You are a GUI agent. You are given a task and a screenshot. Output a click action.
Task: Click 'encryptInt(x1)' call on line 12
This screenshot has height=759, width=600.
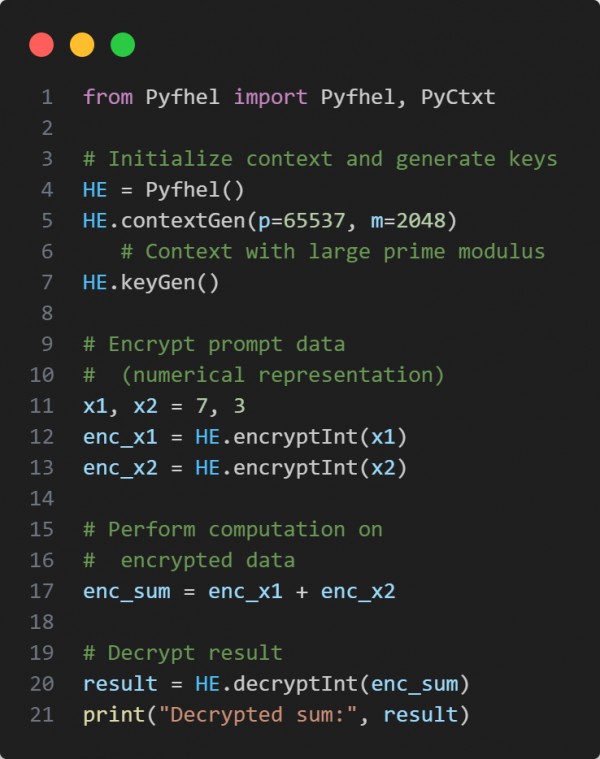pyautogui.click(x=320, y=437)
